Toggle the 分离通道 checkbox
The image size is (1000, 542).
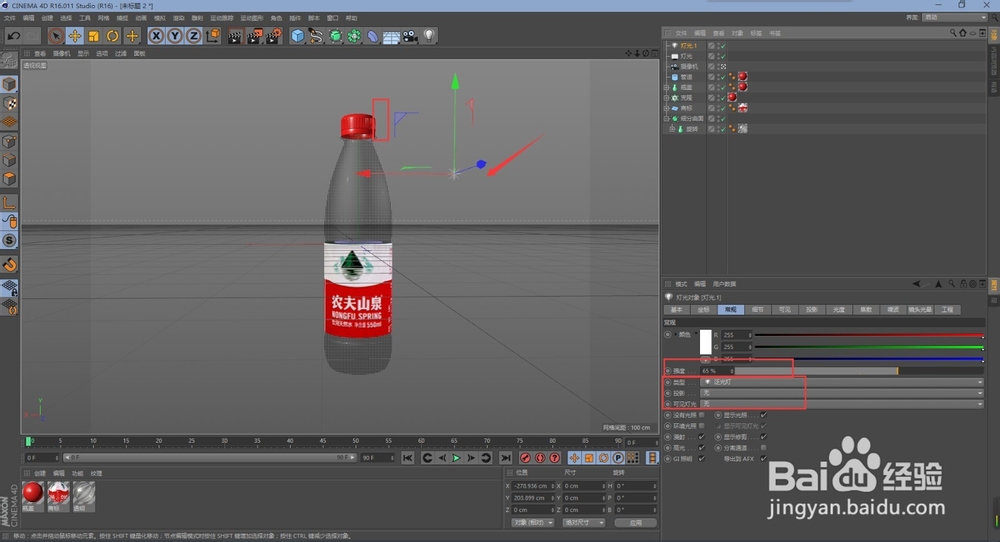coord(763,448)
